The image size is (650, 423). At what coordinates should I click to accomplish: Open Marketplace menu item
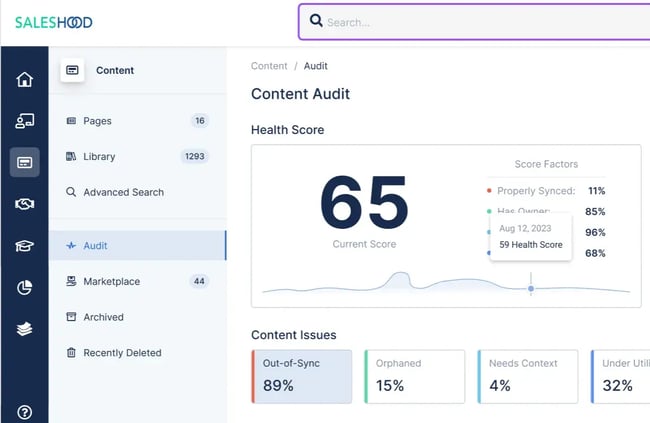[138, 281]
